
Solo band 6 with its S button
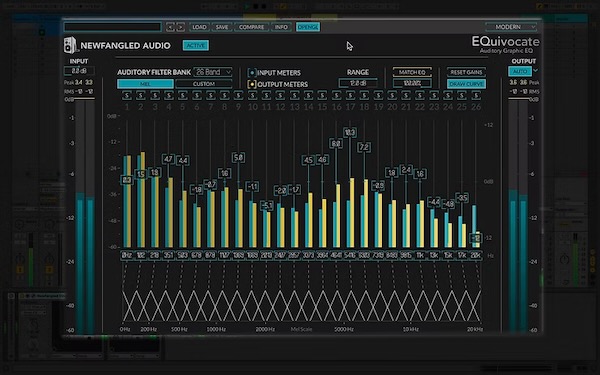pyautogui.click(x=197, y=95)
